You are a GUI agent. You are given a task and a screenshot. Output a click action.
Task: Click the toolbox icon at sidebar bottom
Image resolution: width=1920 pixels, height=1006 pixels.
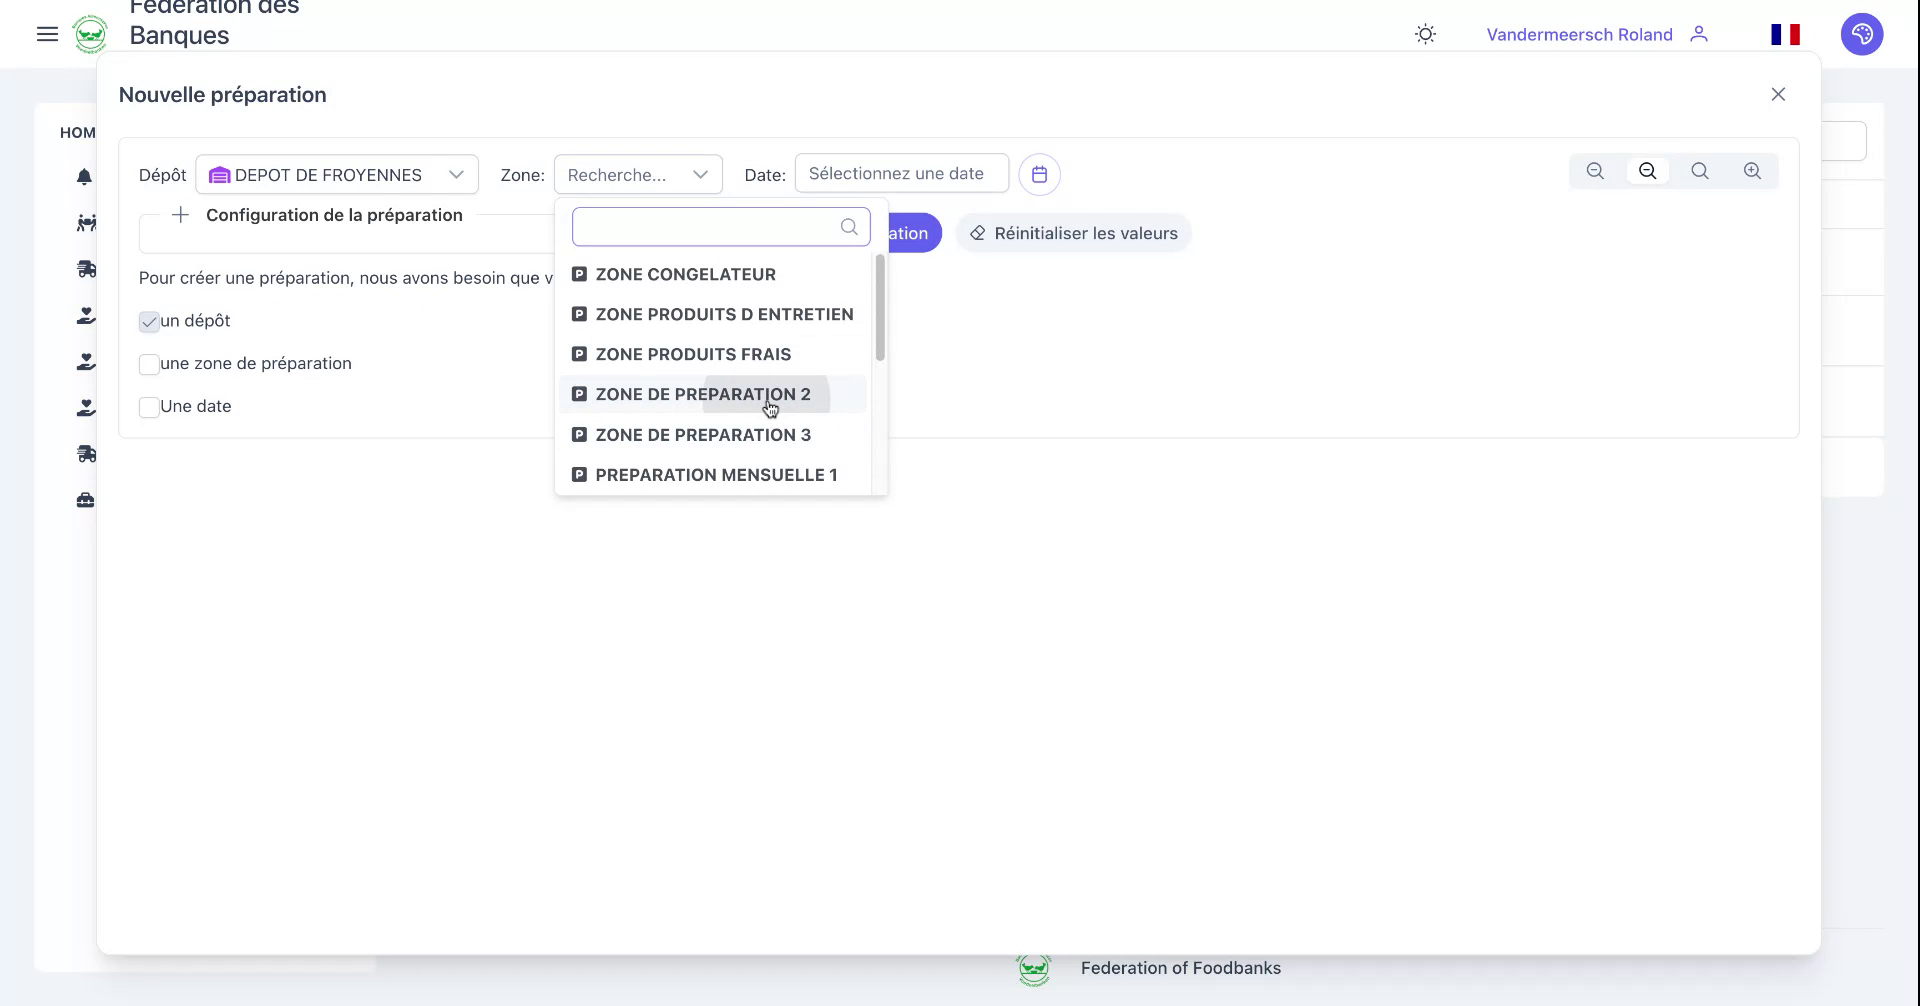[85, 500]
